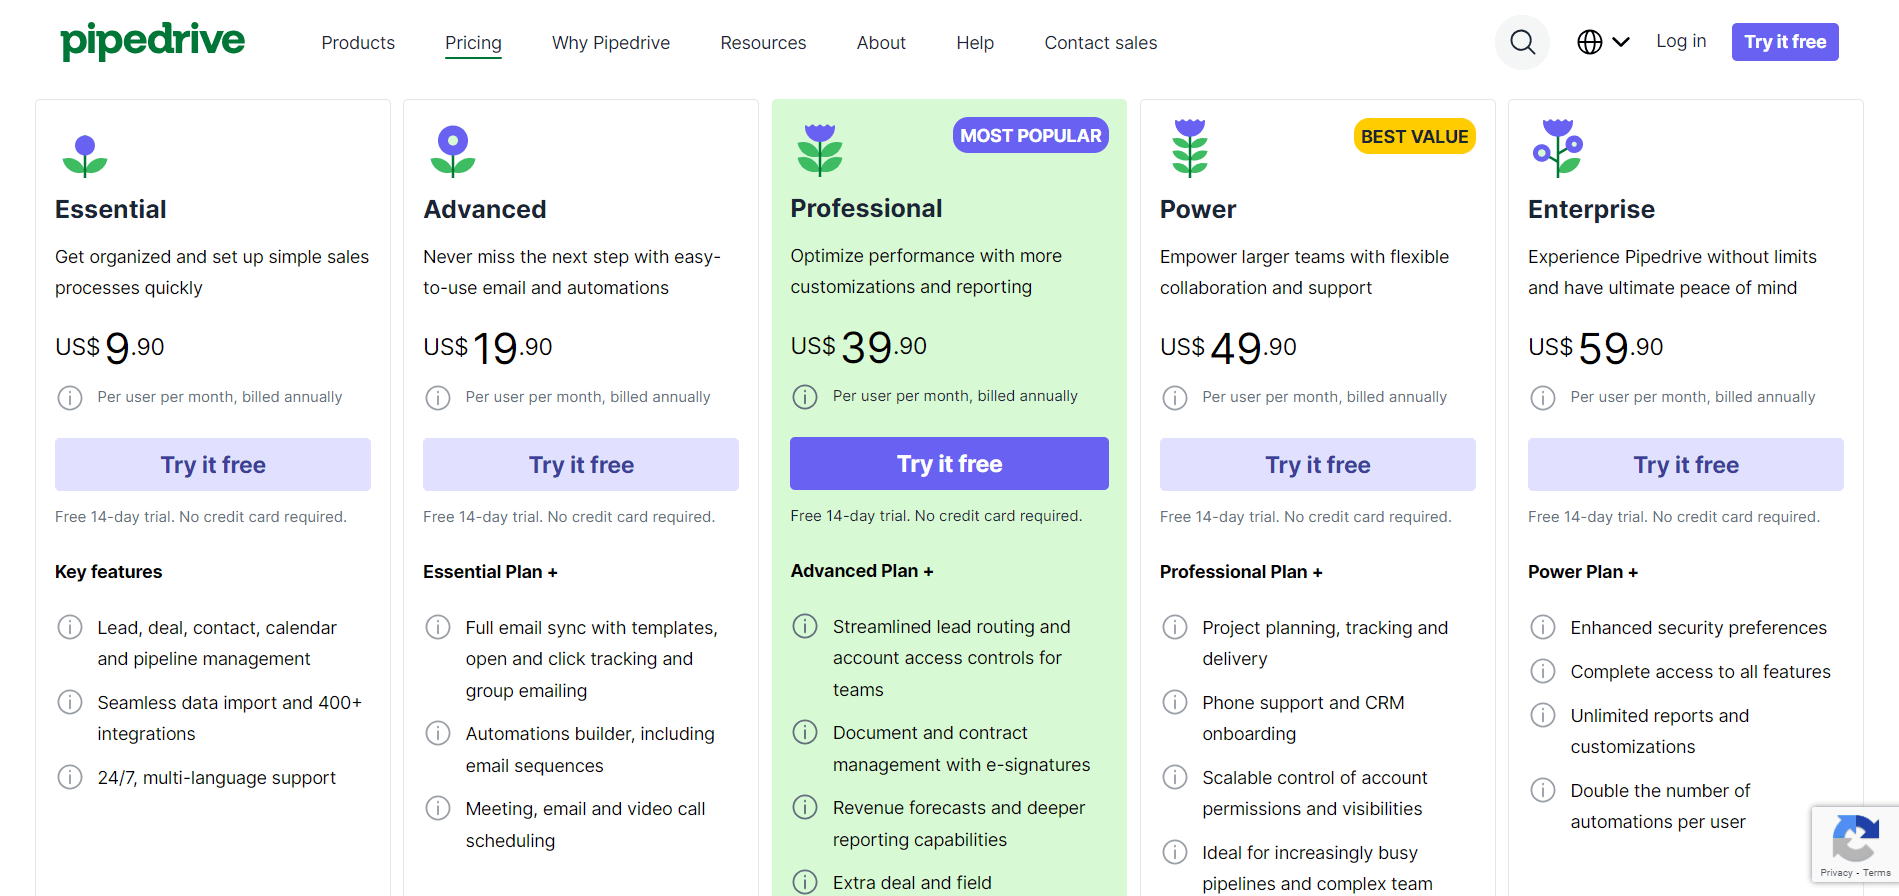Image resolution: width=1899 pixels, height=896 pixels.
Task: Open the search icon in the navigation bar
Action: pyautogui.click(x=1521, y=42)
